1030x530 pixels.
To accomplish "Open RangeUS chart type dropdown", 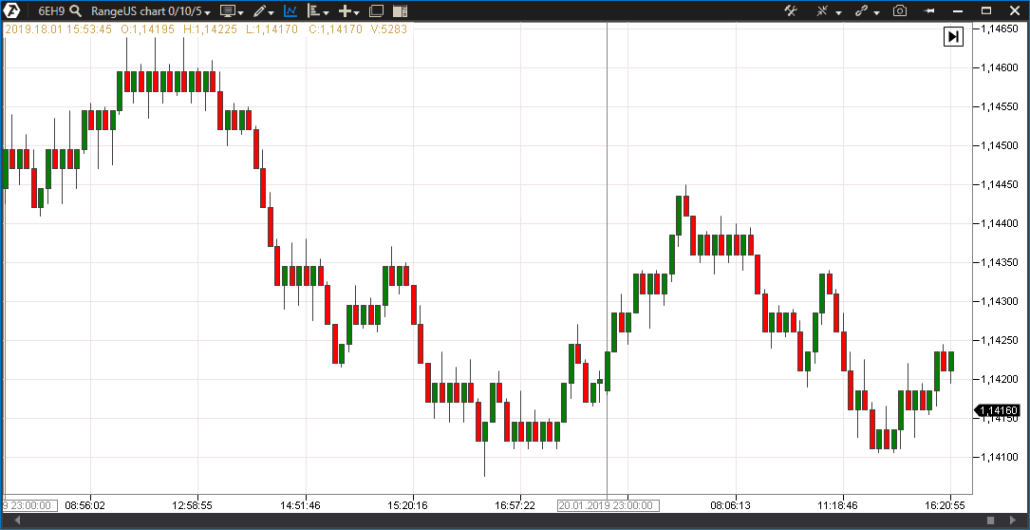I will click(151, 11).
